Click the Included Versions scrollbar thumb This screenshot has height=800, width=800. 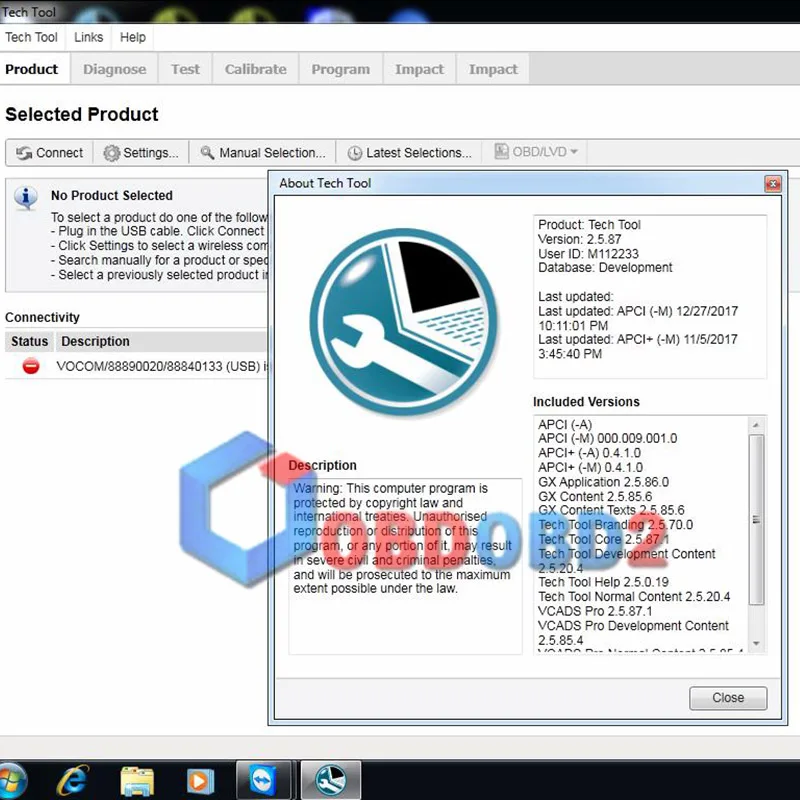click(756, 519)
